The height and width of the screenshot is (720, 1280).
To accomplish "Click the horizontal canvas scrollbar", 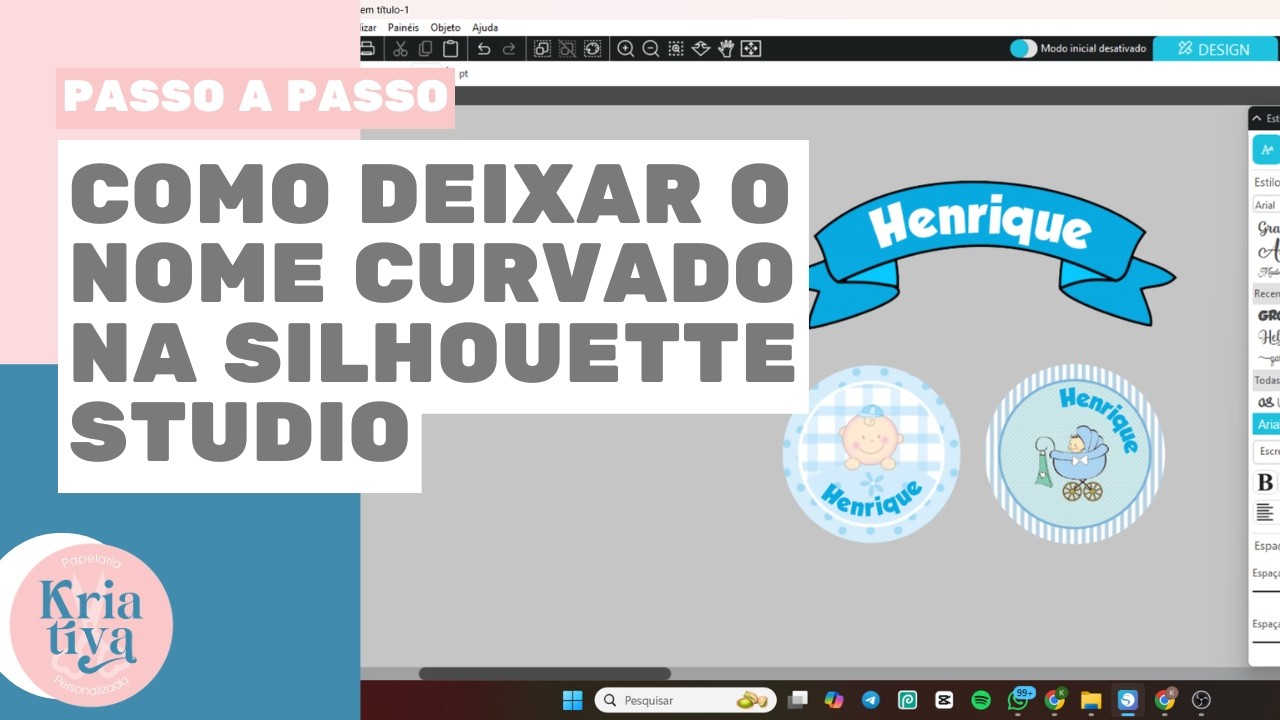I will coord(545,673).
